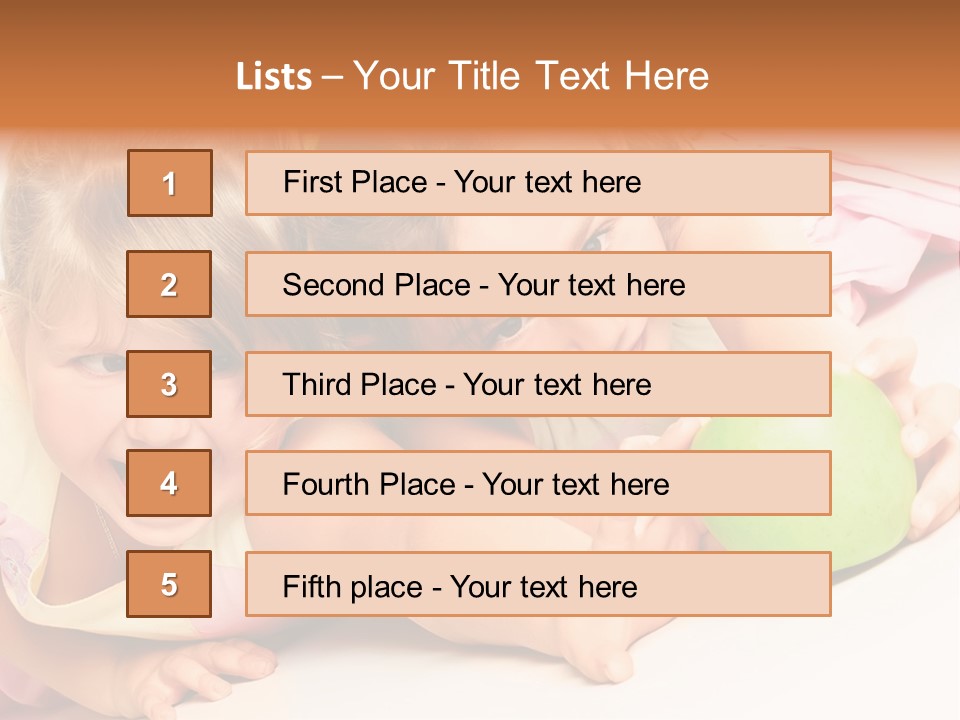Image resolution: width=960 pixels, height=720 pixels.
Task: Click the number 3 box
Action: [x=169, y=384]
